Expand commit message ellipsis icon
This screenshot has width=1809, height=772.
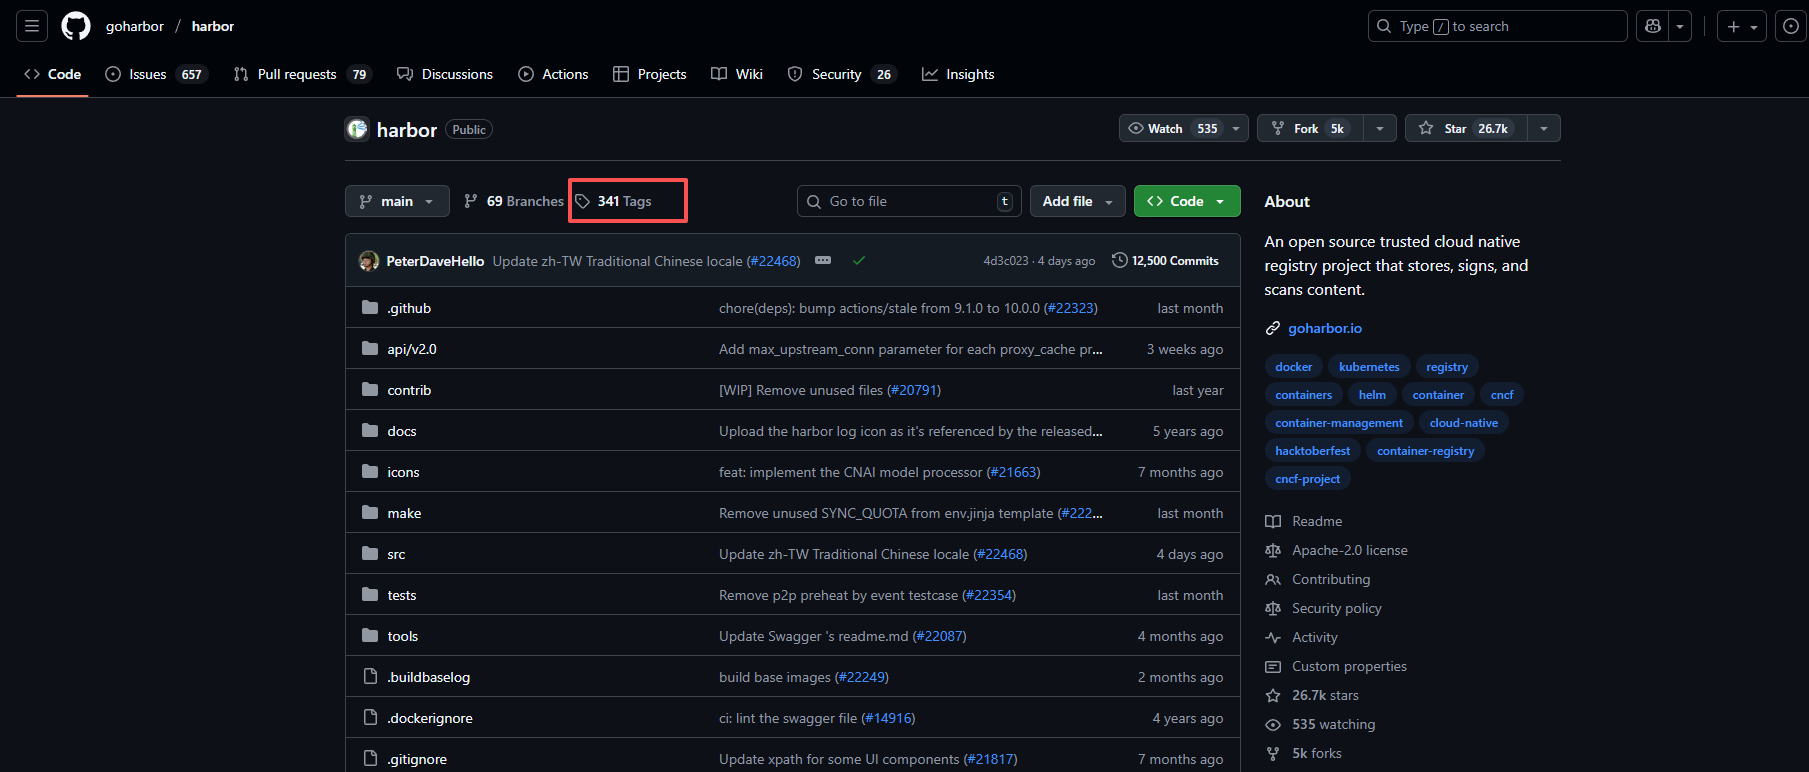823,260
